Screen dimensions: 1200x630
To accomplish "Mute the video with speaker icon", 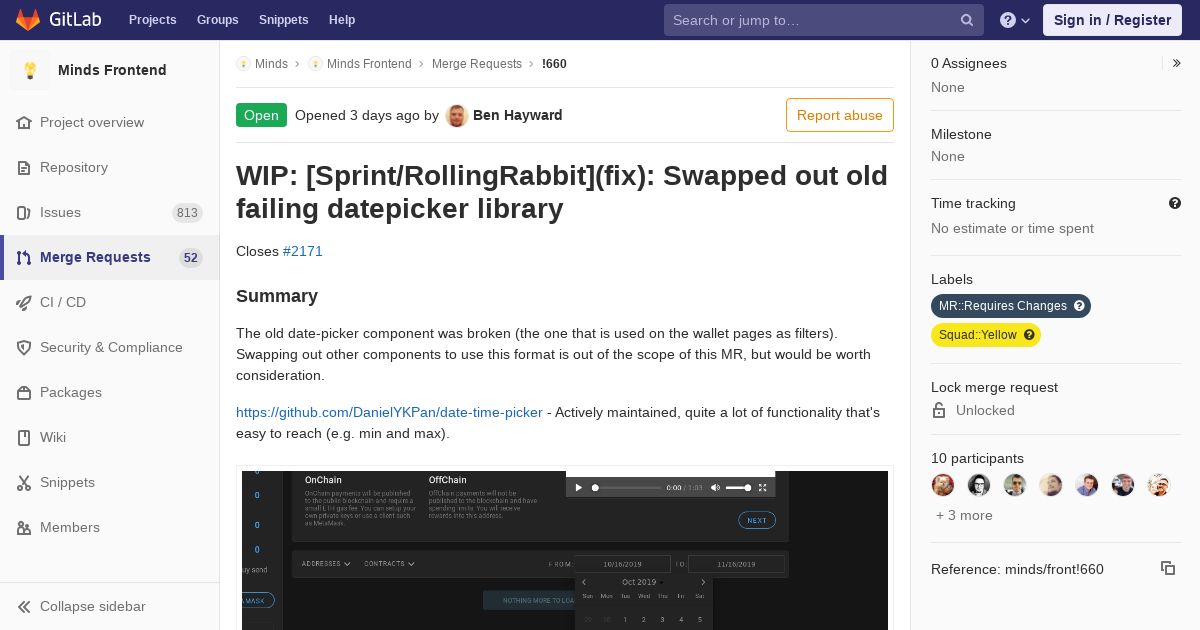I will tap(715, 488).
